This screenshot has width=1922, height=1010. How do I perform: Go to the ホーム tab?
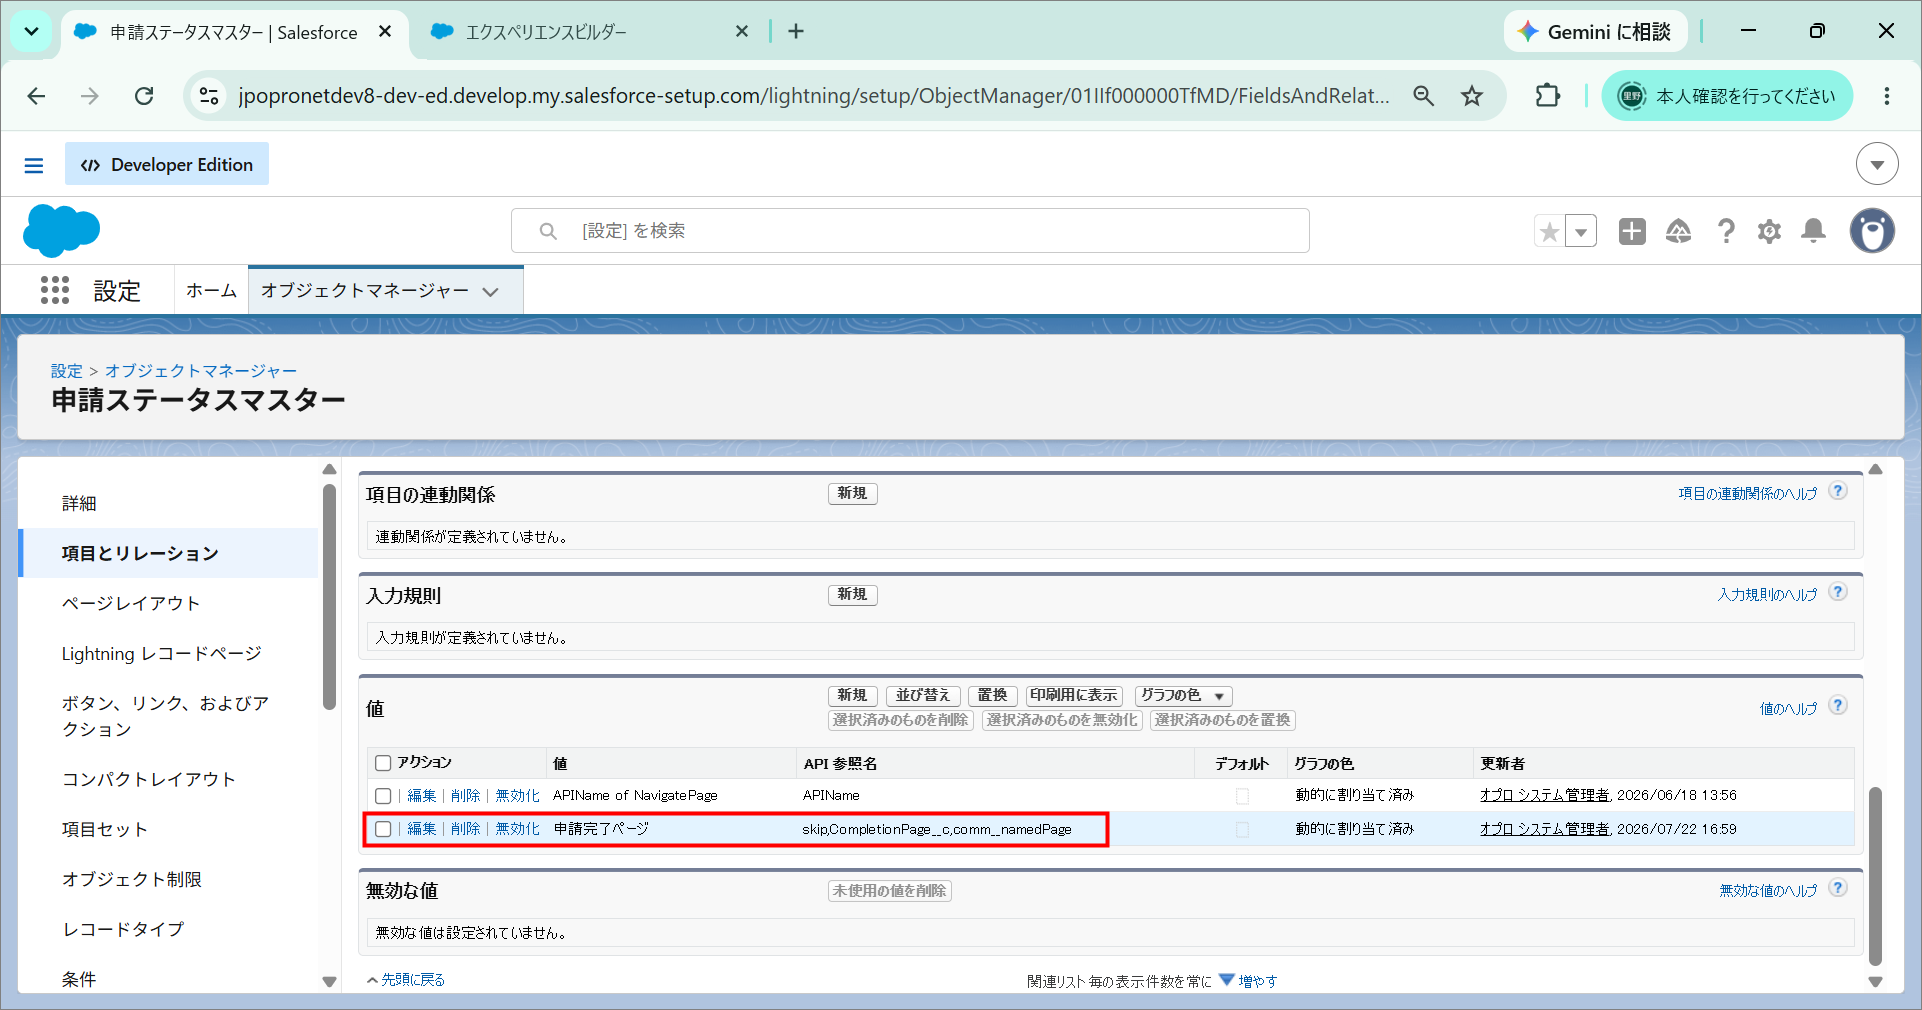[x=211, y=291]
